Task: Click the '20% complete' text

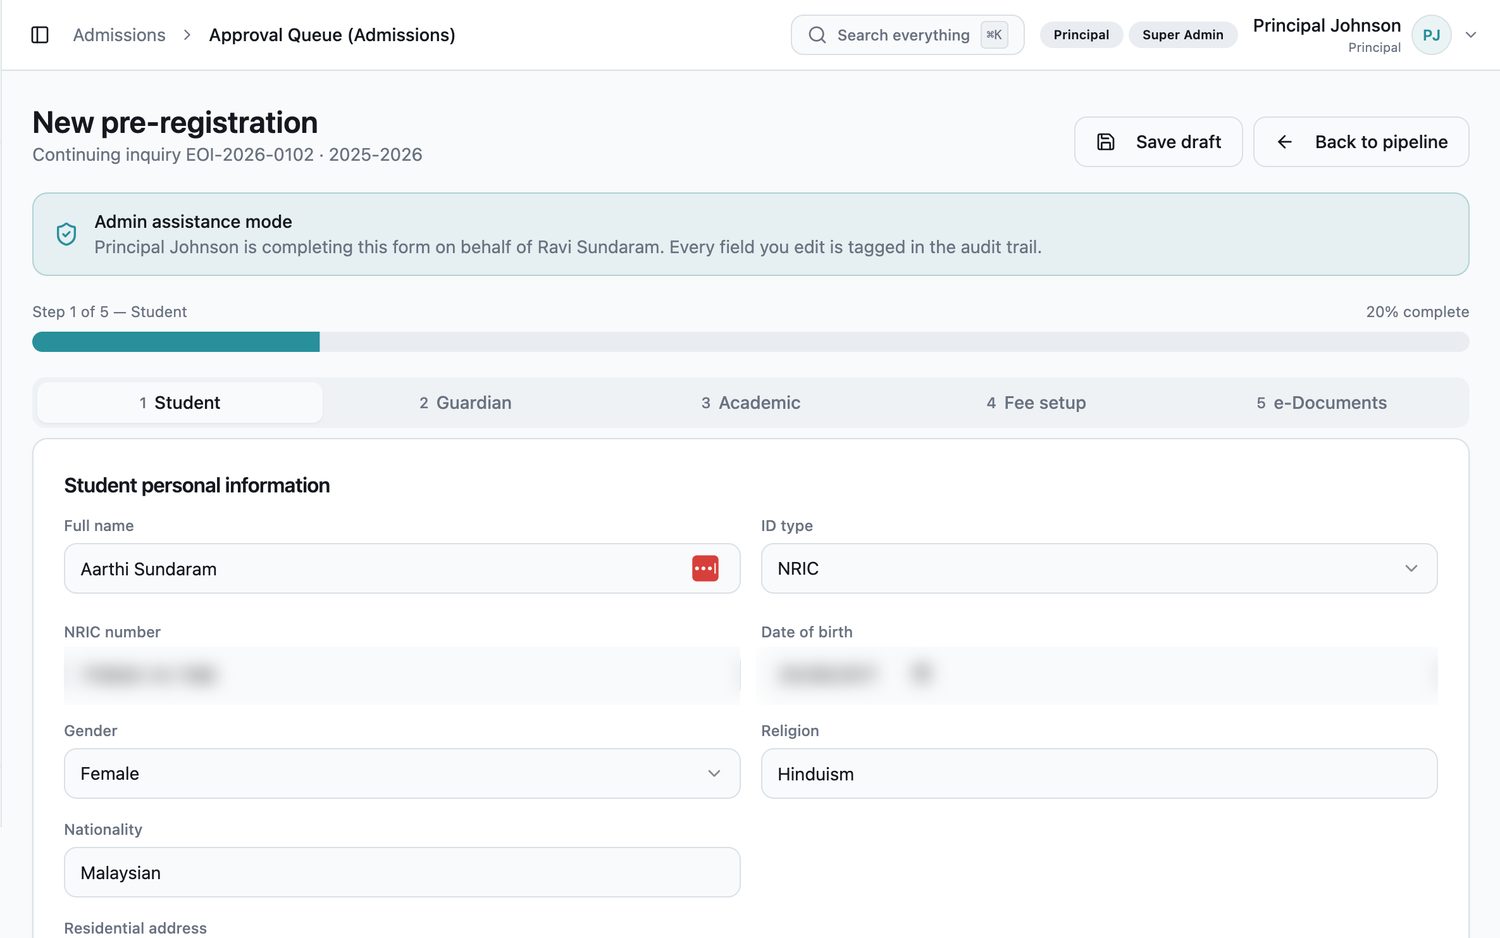Action: 1417,312
